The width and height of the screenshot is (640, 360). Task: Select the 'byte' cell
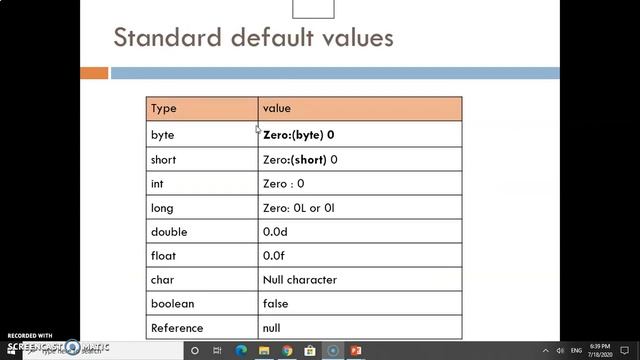202,134
